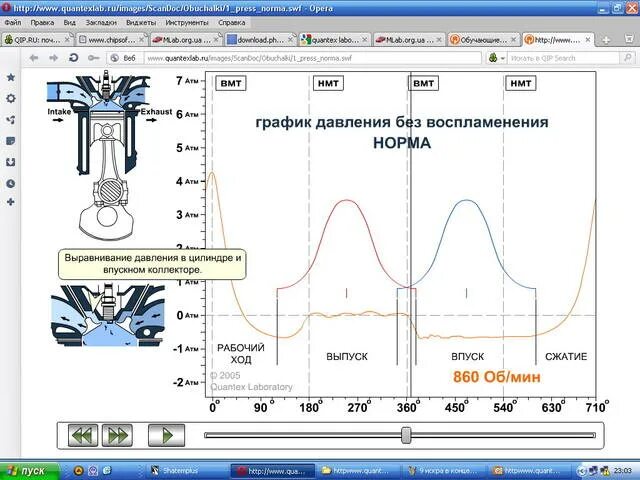Open the Unite sharing panel in sidebar

click(11, 120)
